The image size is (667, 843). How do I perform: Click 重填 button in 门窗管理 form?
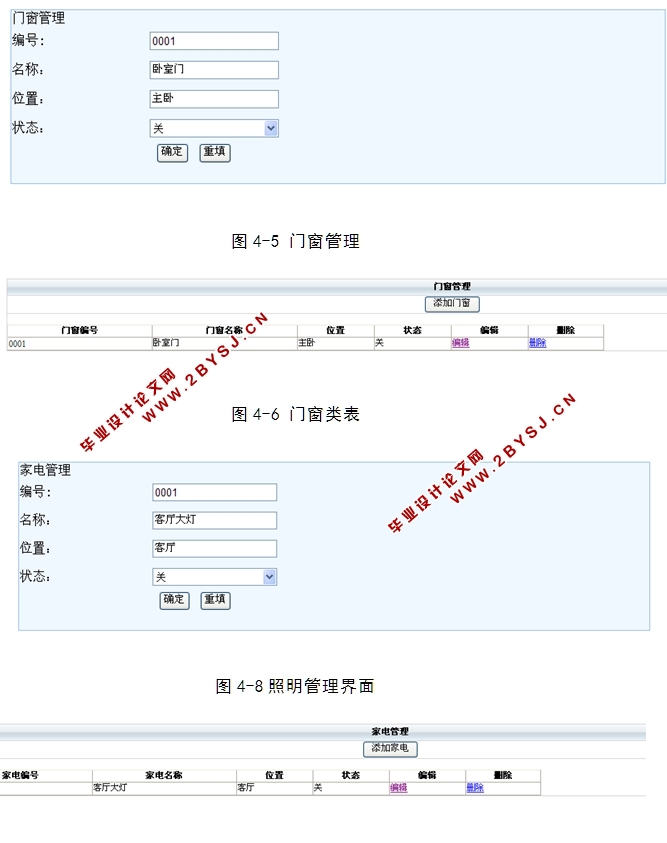[x=215, y=152]
